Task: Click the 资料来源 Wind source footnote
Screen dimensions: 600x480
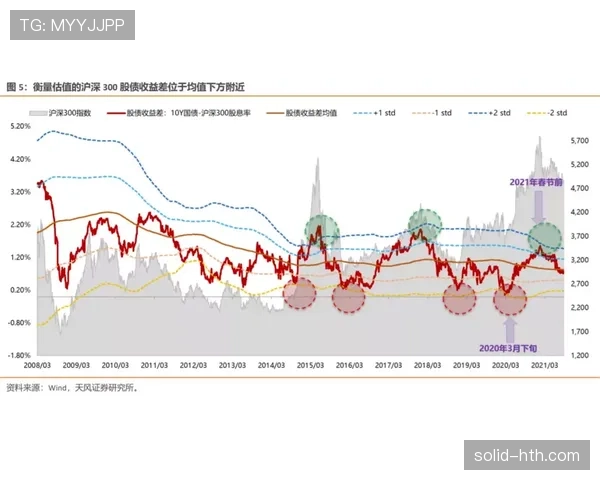Action: pyautogui.click(x=72, y=387)
